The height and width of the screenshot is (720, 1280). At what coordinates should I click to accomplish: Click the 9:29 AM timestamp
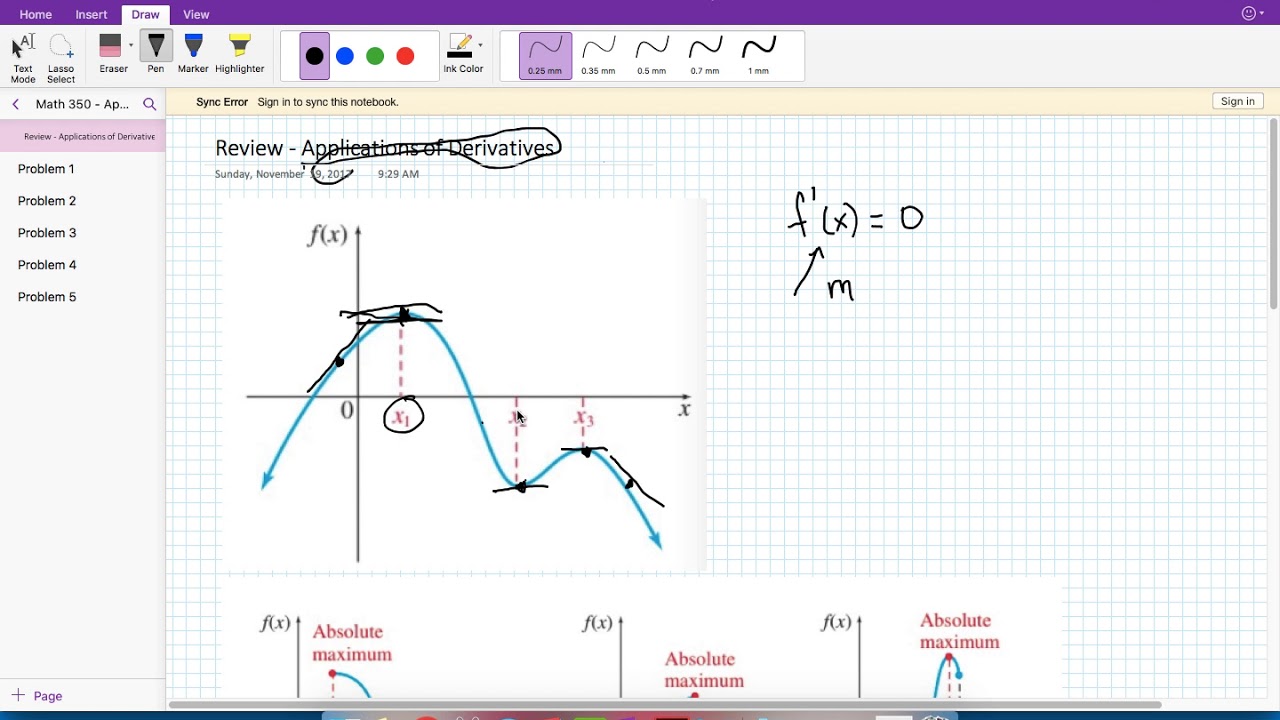tap(398, 174)
